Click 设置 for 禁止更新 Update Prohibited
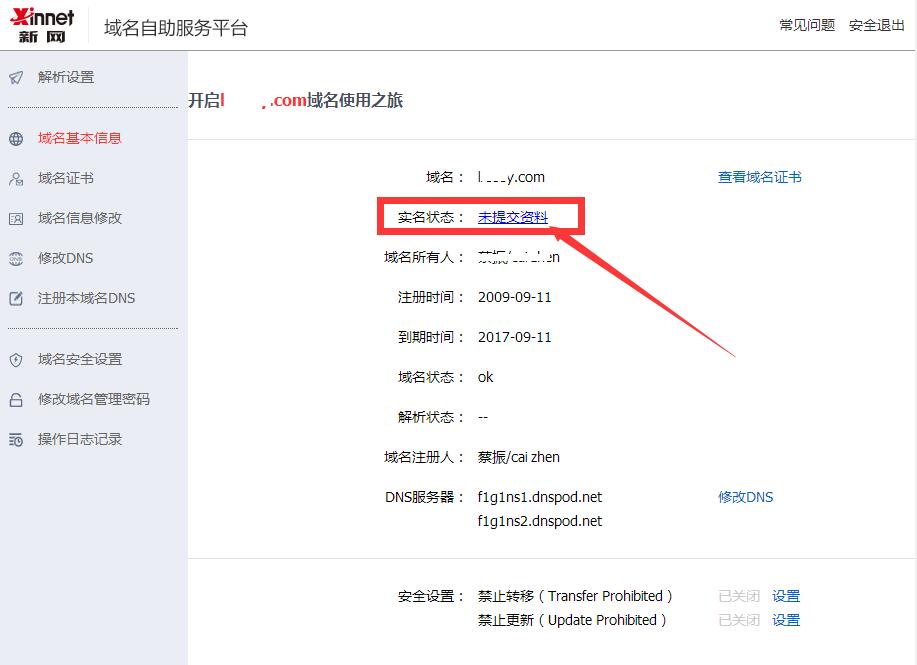Image resolution: width=917 pixels, height=665 pixels. click(x=786, y=620)
